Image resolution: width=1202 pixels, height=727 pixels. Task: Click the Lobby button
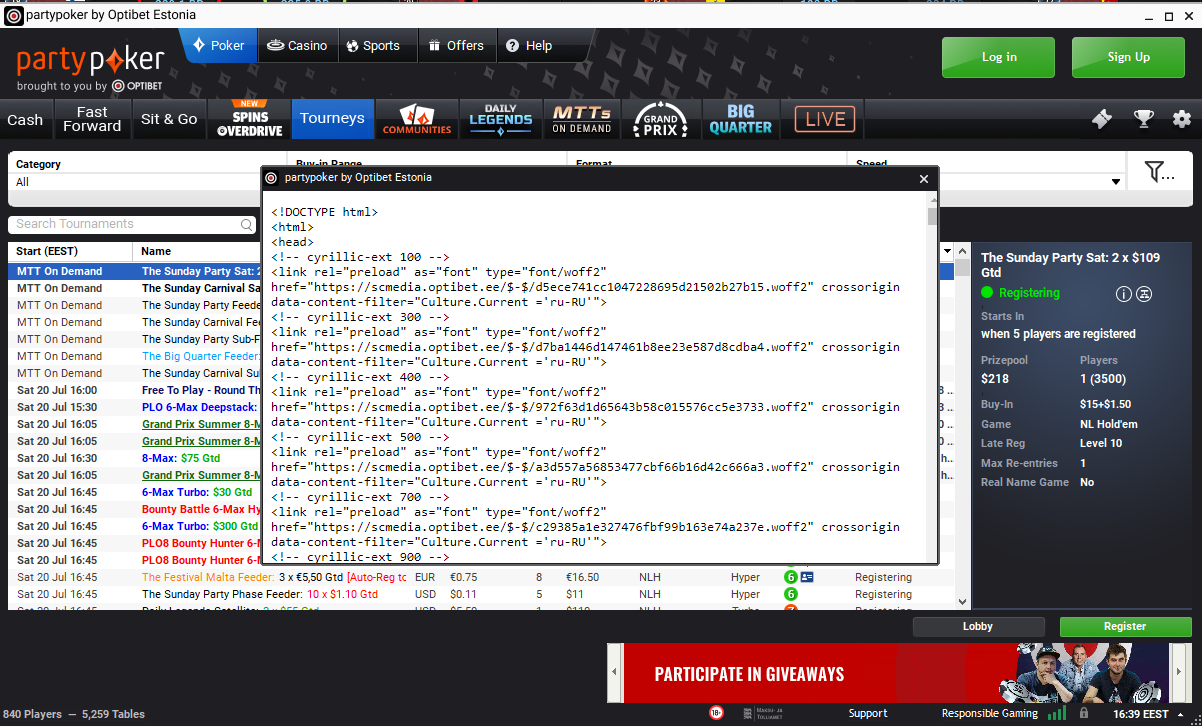point(978,627)
